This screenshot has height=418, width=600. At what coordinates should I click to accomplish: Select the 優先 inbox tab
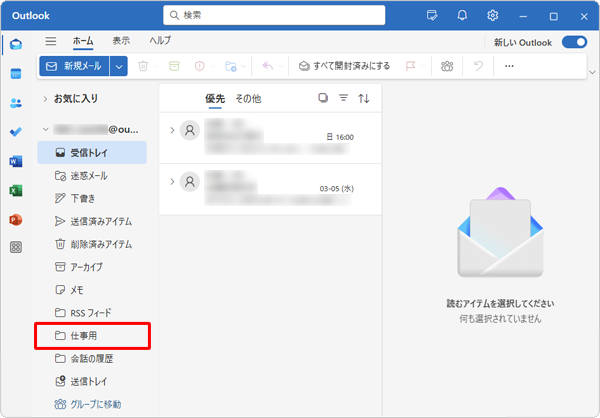click(x=215, y=99)
